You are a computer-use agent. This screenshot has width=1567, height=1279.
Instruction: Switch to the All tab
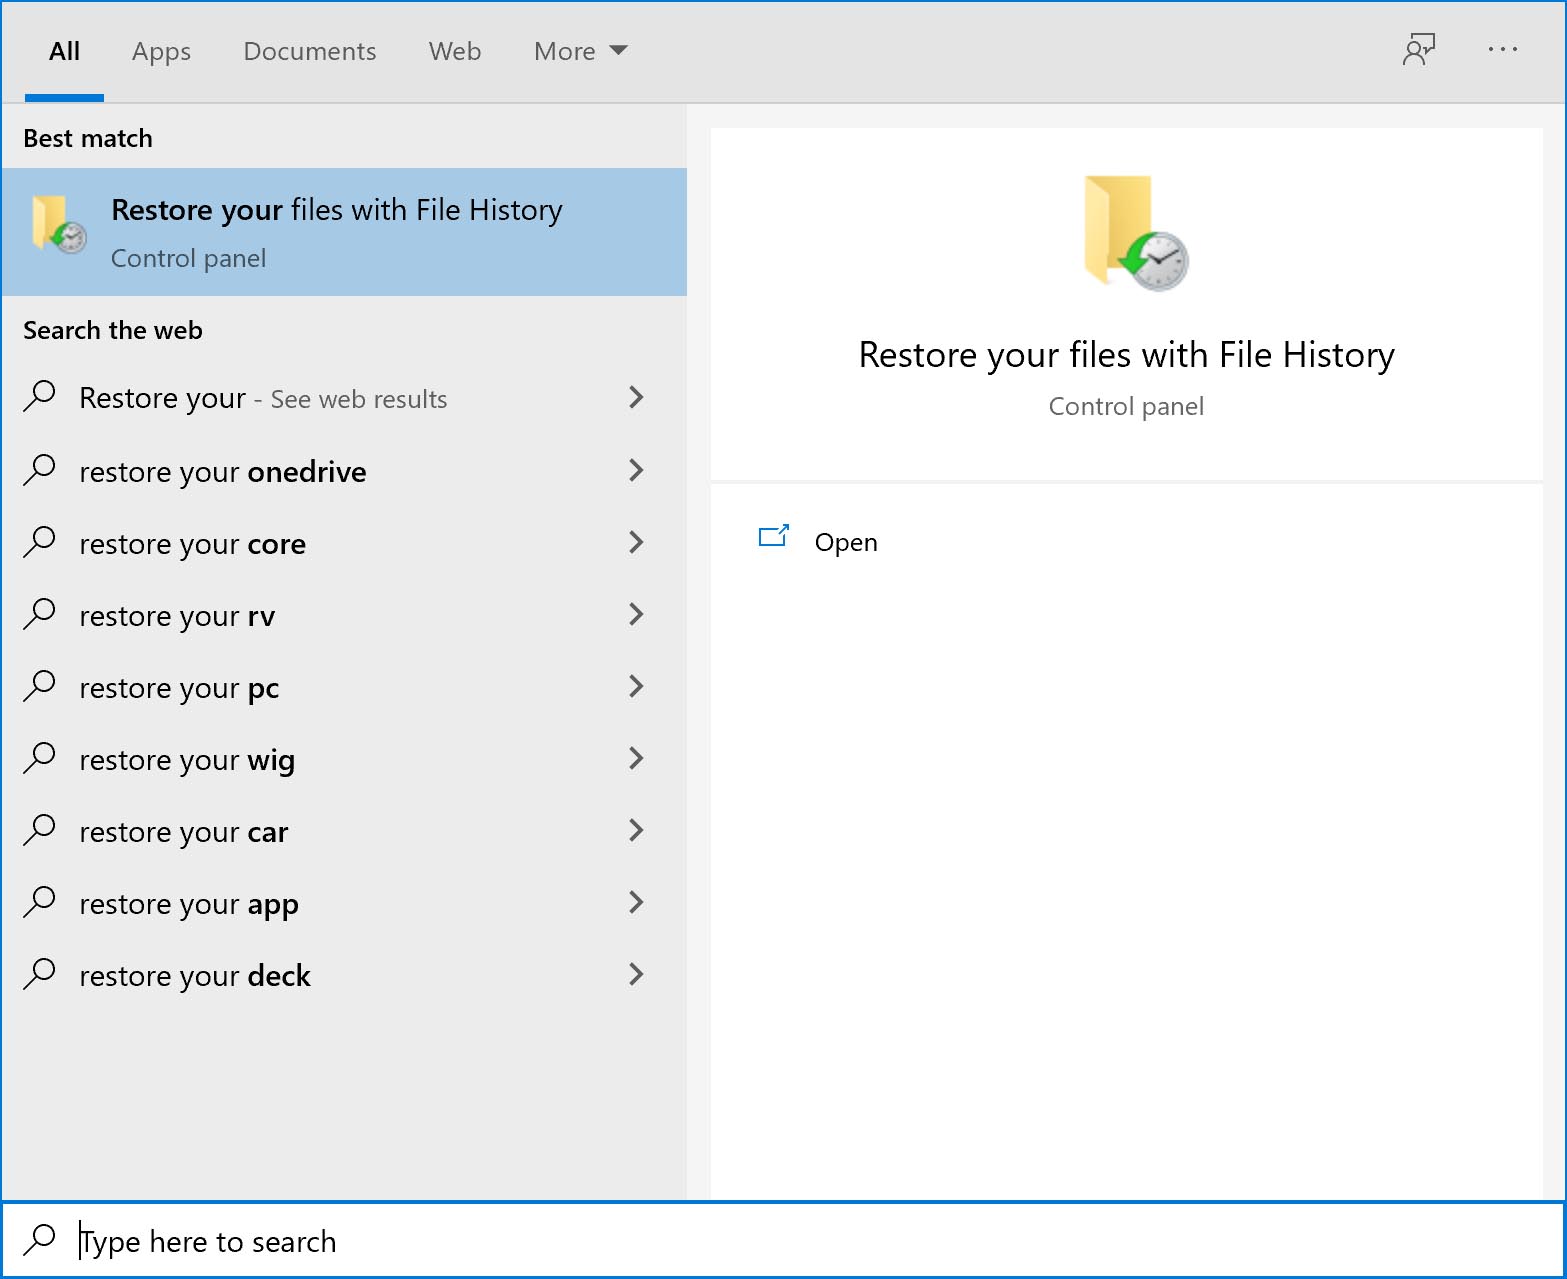(64, 51)
